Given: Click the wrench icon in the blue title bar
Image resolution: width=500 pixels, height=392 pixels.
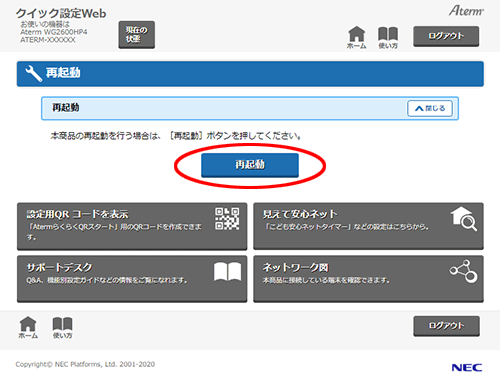Looking at the screenshot, I should [x=33, y=73].
